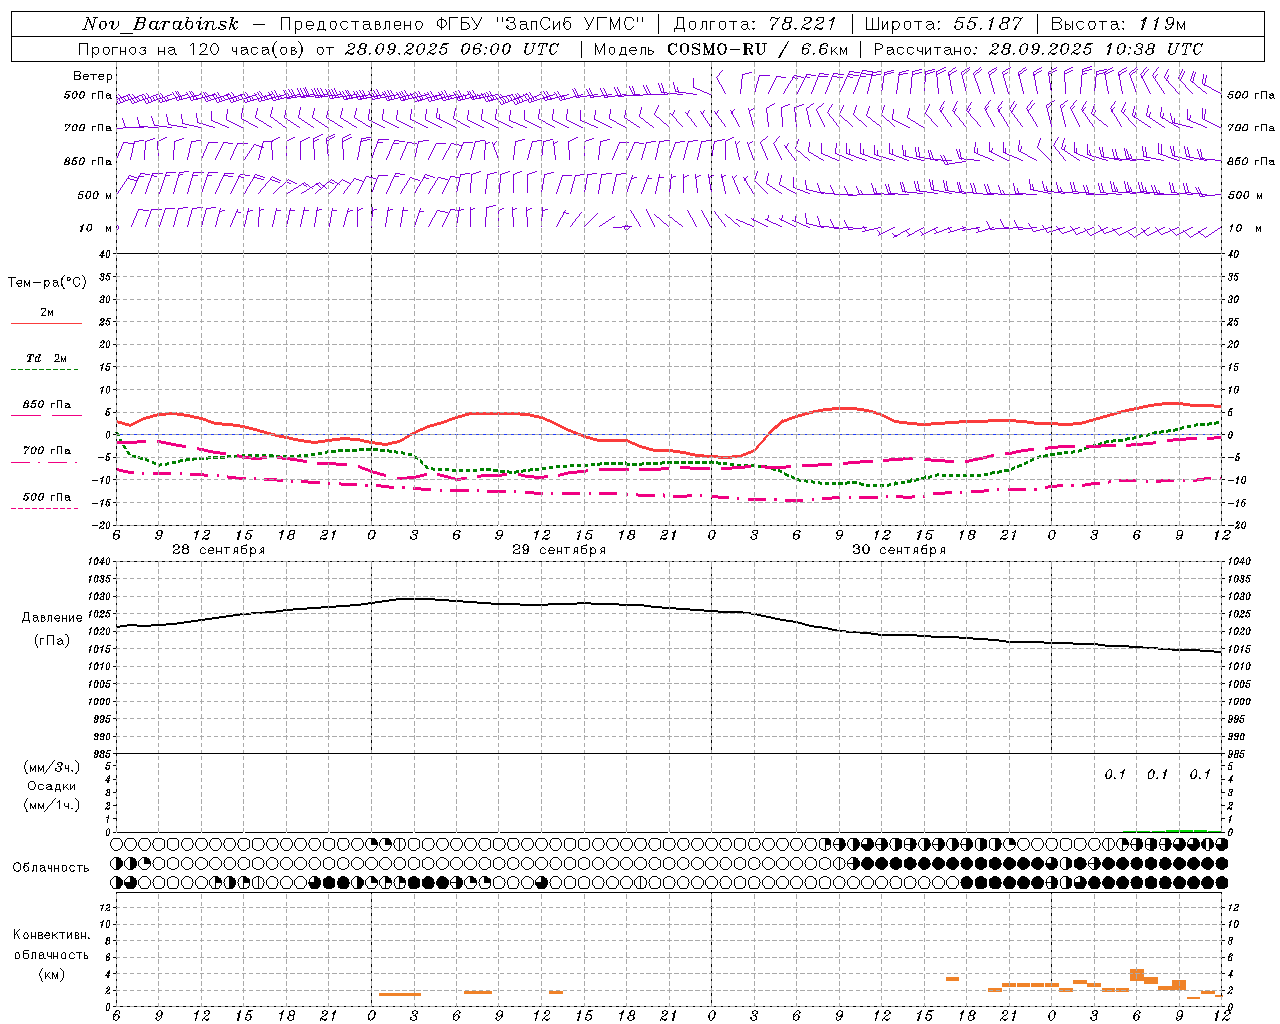
Task: Click the "(гПа)" unit under Давление
Action: tap(52, 641)
